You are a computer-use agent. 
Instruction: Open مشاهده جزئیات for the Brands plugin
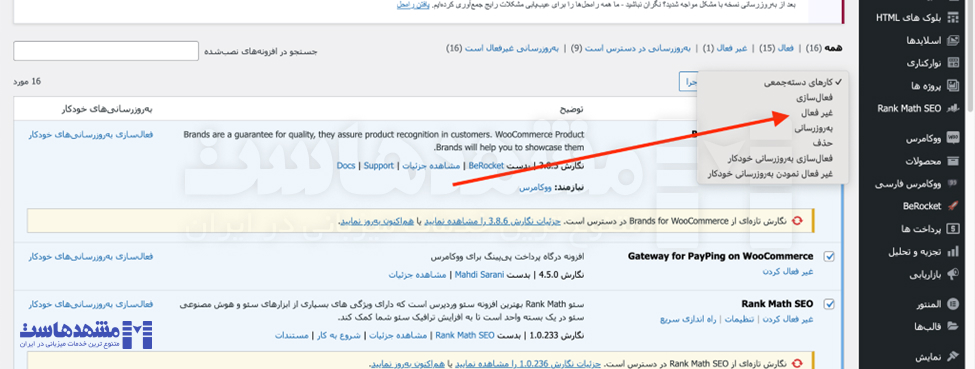pyautogui.click(x=431, y=166)
